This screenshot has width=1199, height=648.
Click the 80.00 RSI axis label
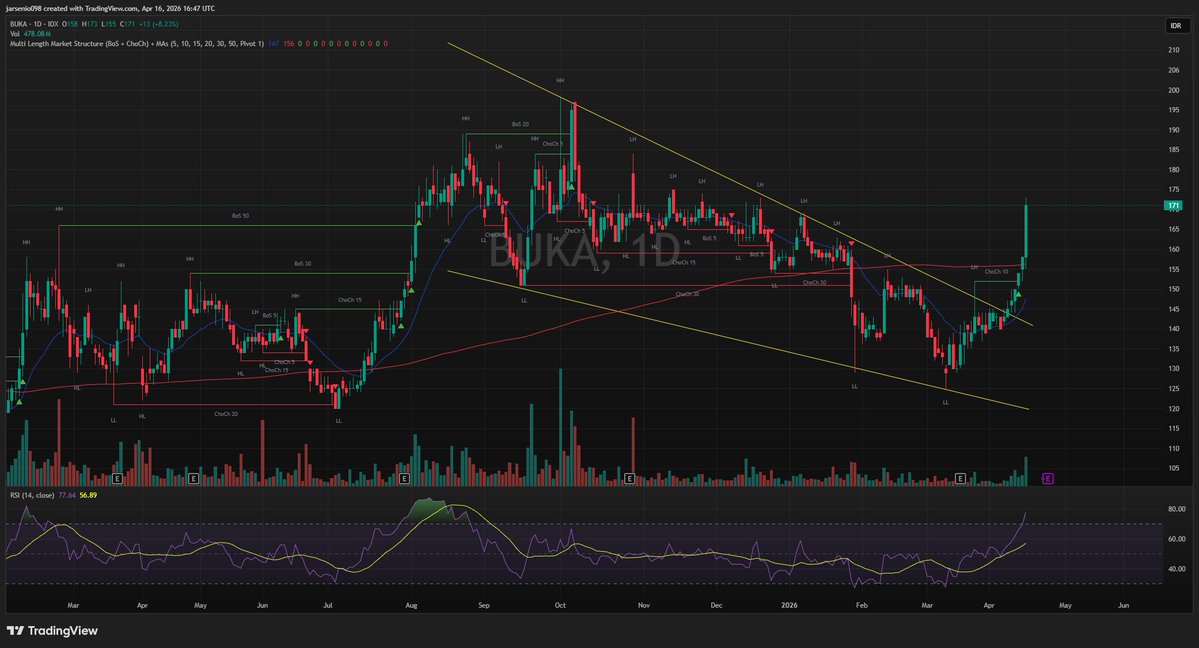point(1176,509)
